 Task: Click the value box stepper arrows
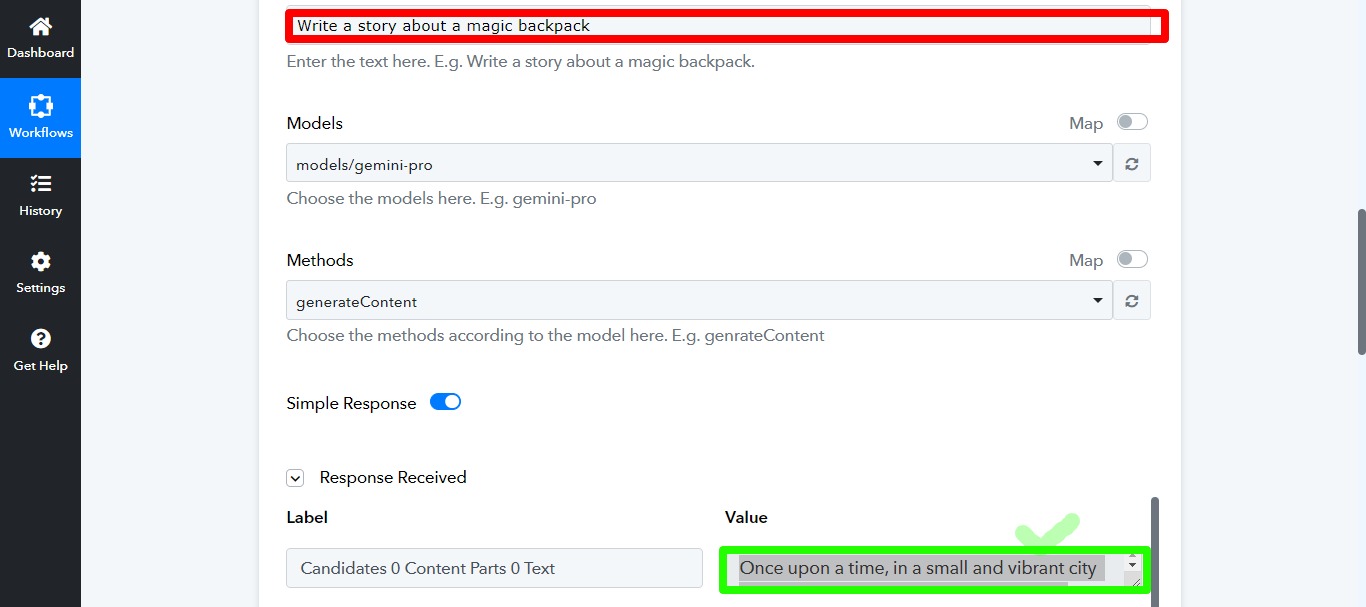(1132, 561)
